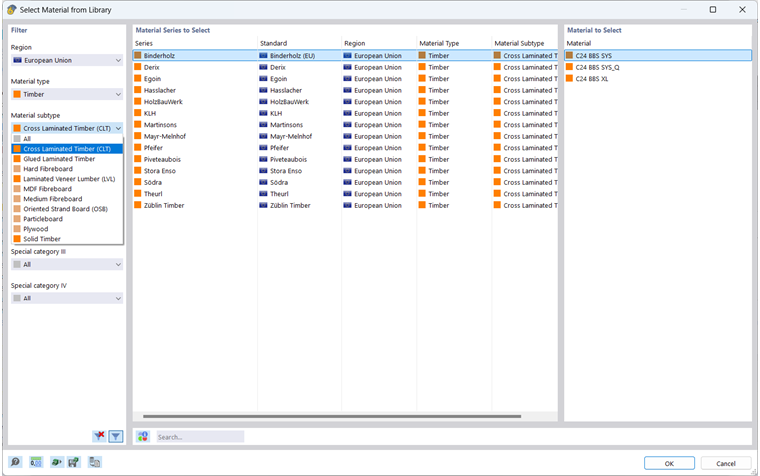Sort by the Series column header
The height and width of the screenshot is (476, 760).
click(195, 43)
